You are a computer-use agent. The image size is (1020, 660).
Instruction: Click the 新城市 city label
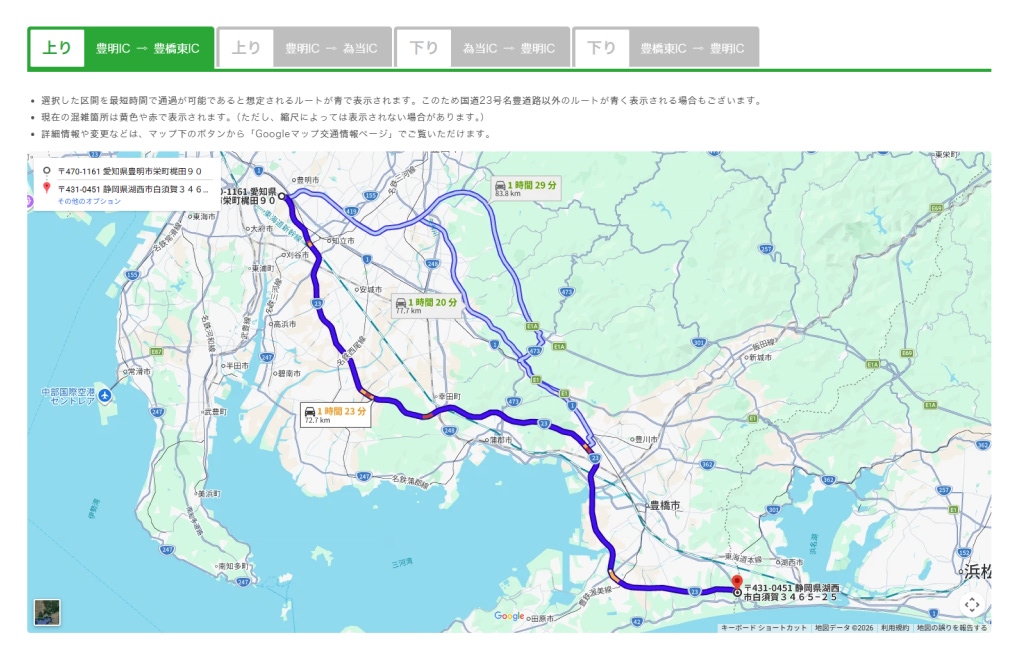[x=760, y=358]
